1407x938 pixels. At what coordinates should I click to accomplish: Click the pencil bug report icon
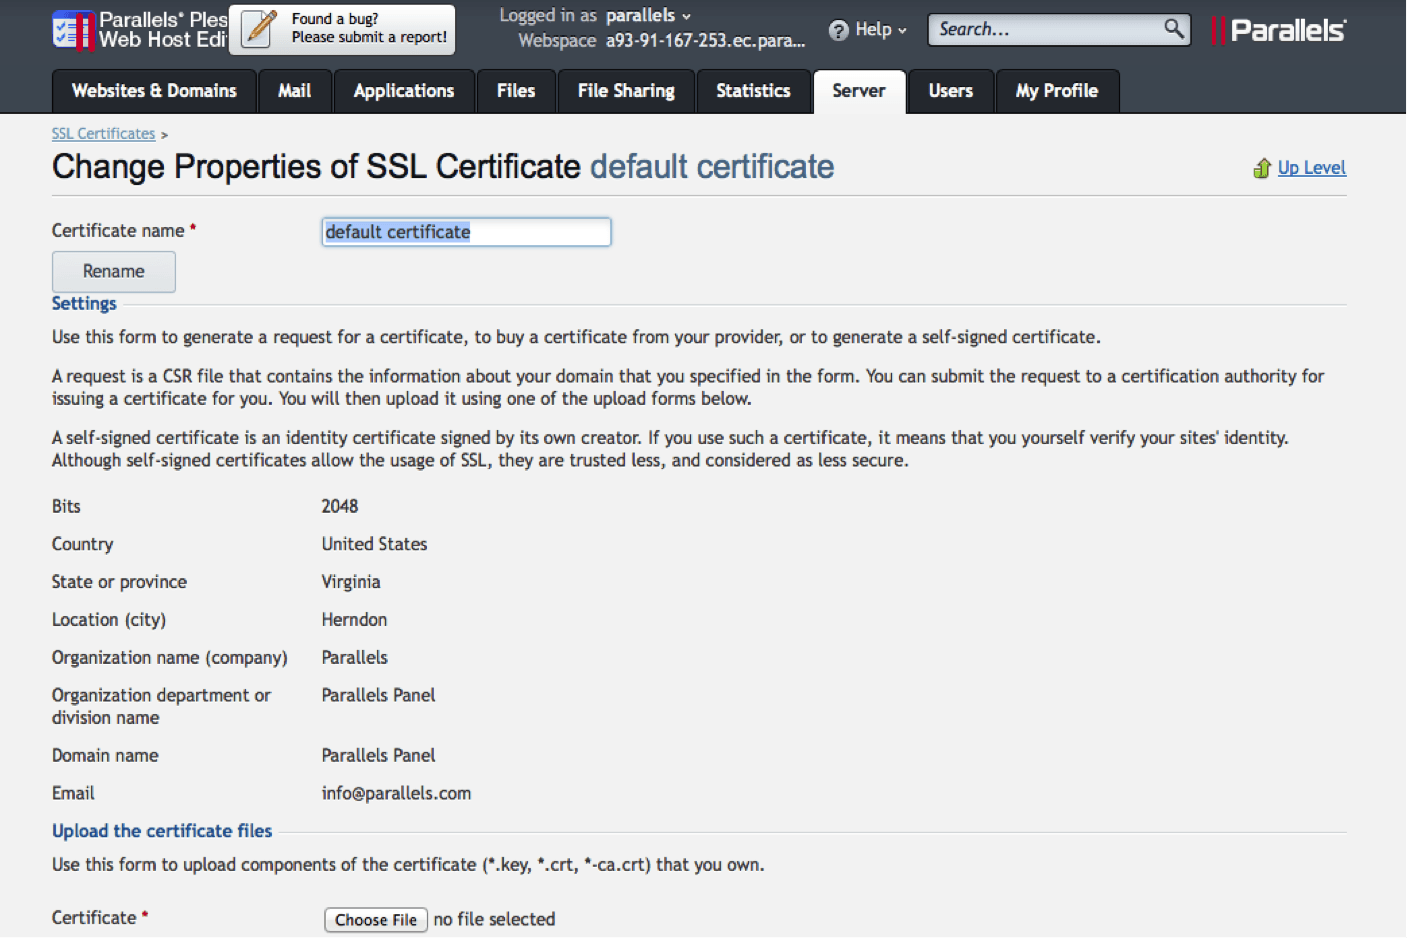click(260, 28)
